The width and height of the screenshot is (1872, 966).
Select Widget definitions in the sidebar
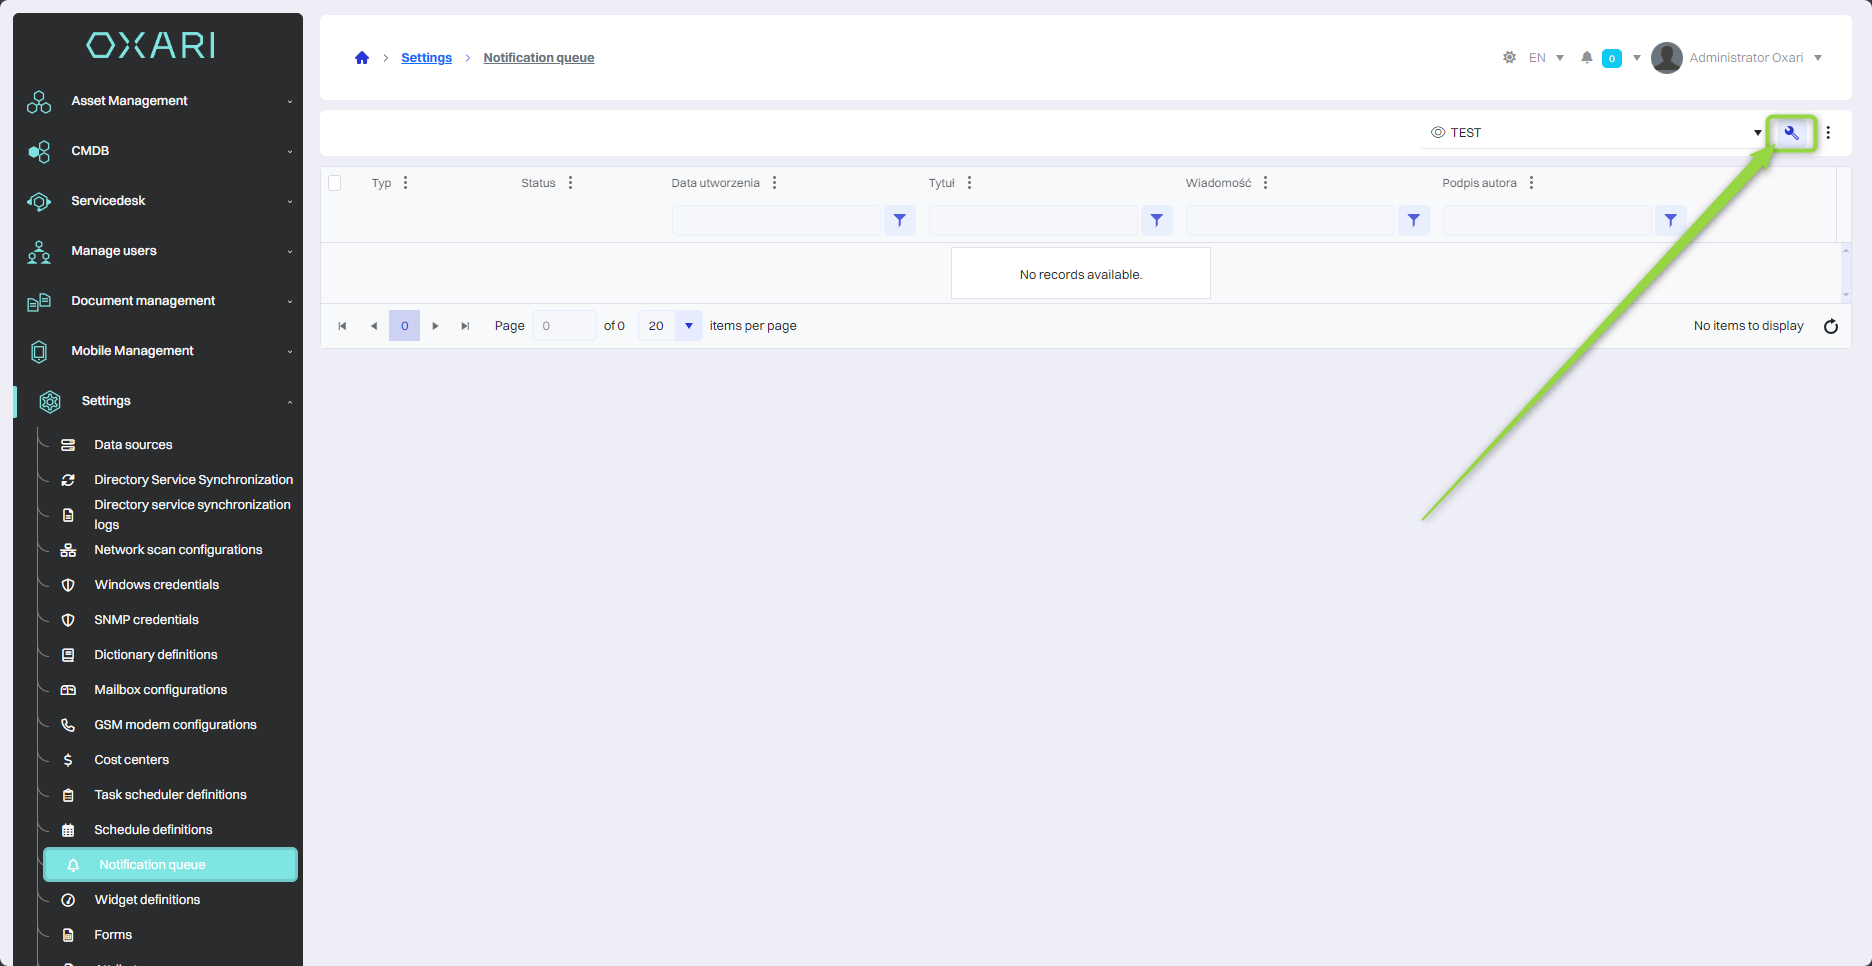coord(147,900)
